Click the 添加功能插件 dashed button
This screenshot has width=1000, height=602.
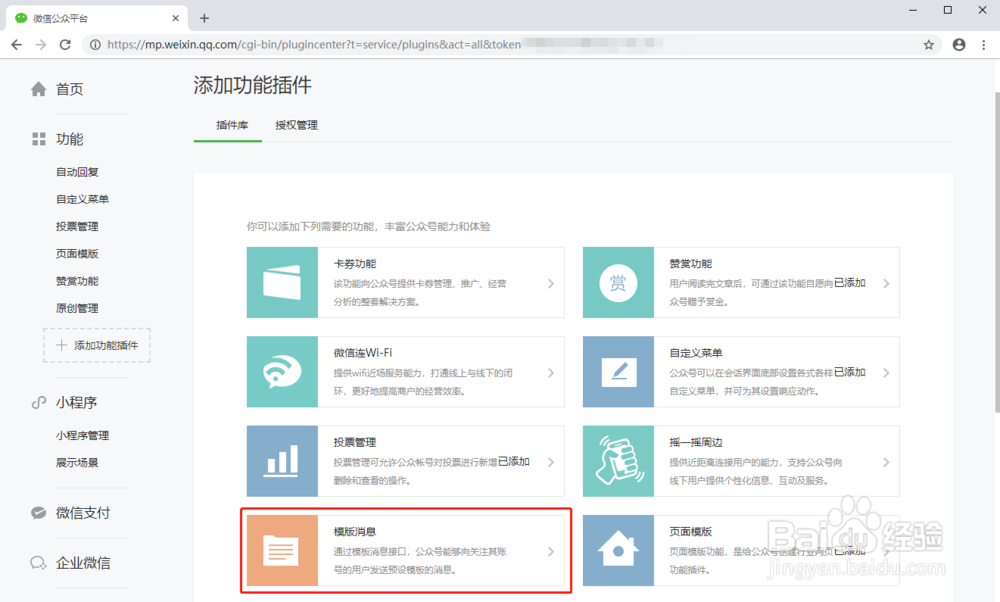pyautogui.click(x=97, y=345)
